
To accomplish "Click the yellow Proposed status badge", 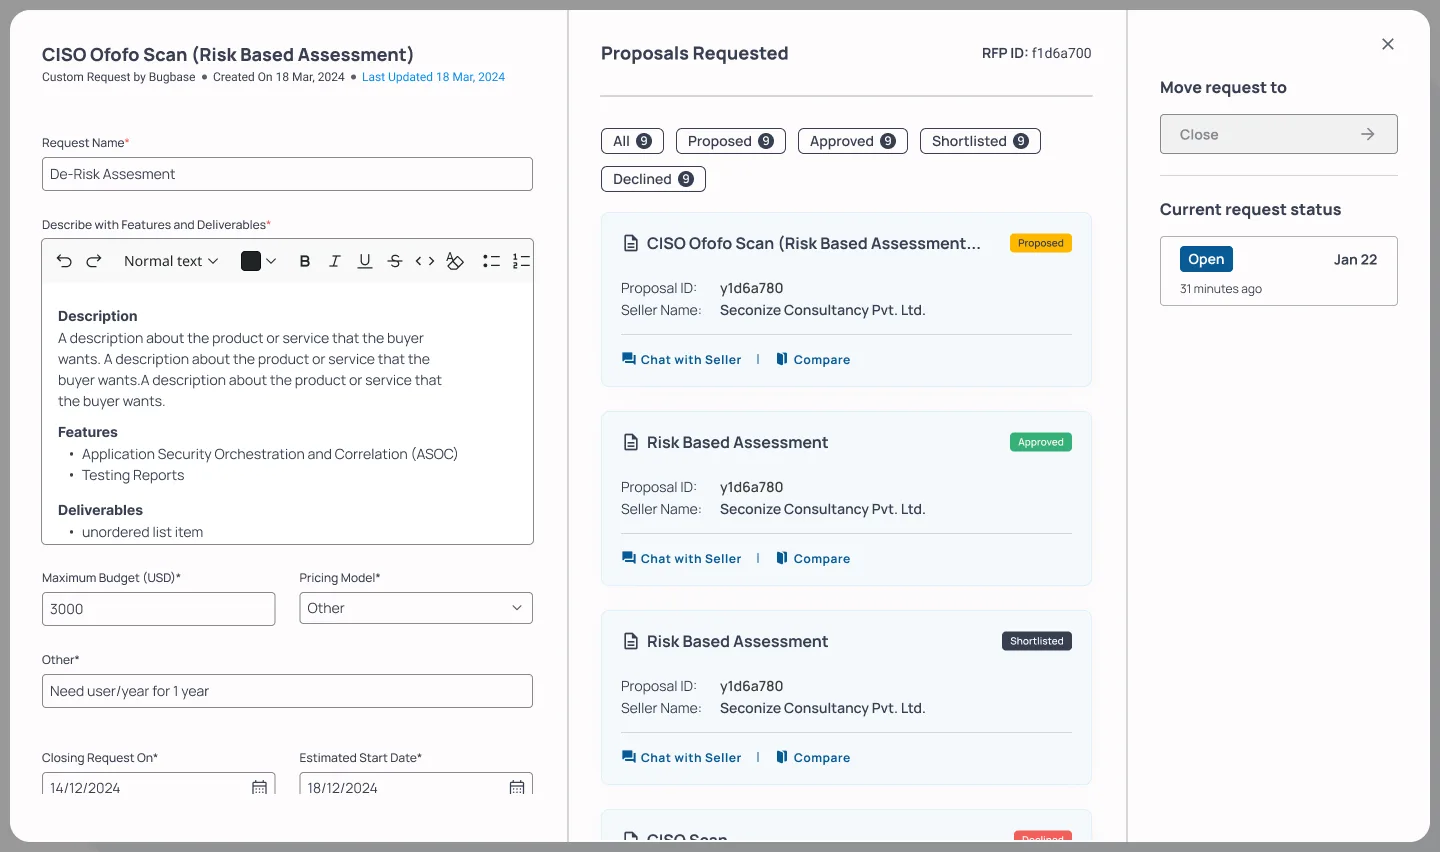I will coord(1041,243).
